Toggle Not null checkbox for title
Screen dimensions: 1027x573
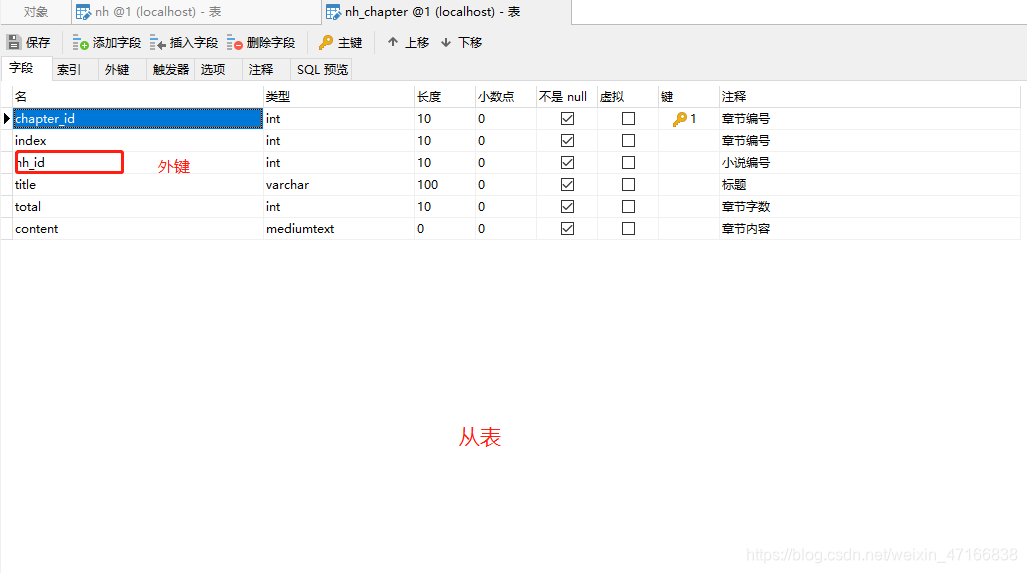(567, 185)
